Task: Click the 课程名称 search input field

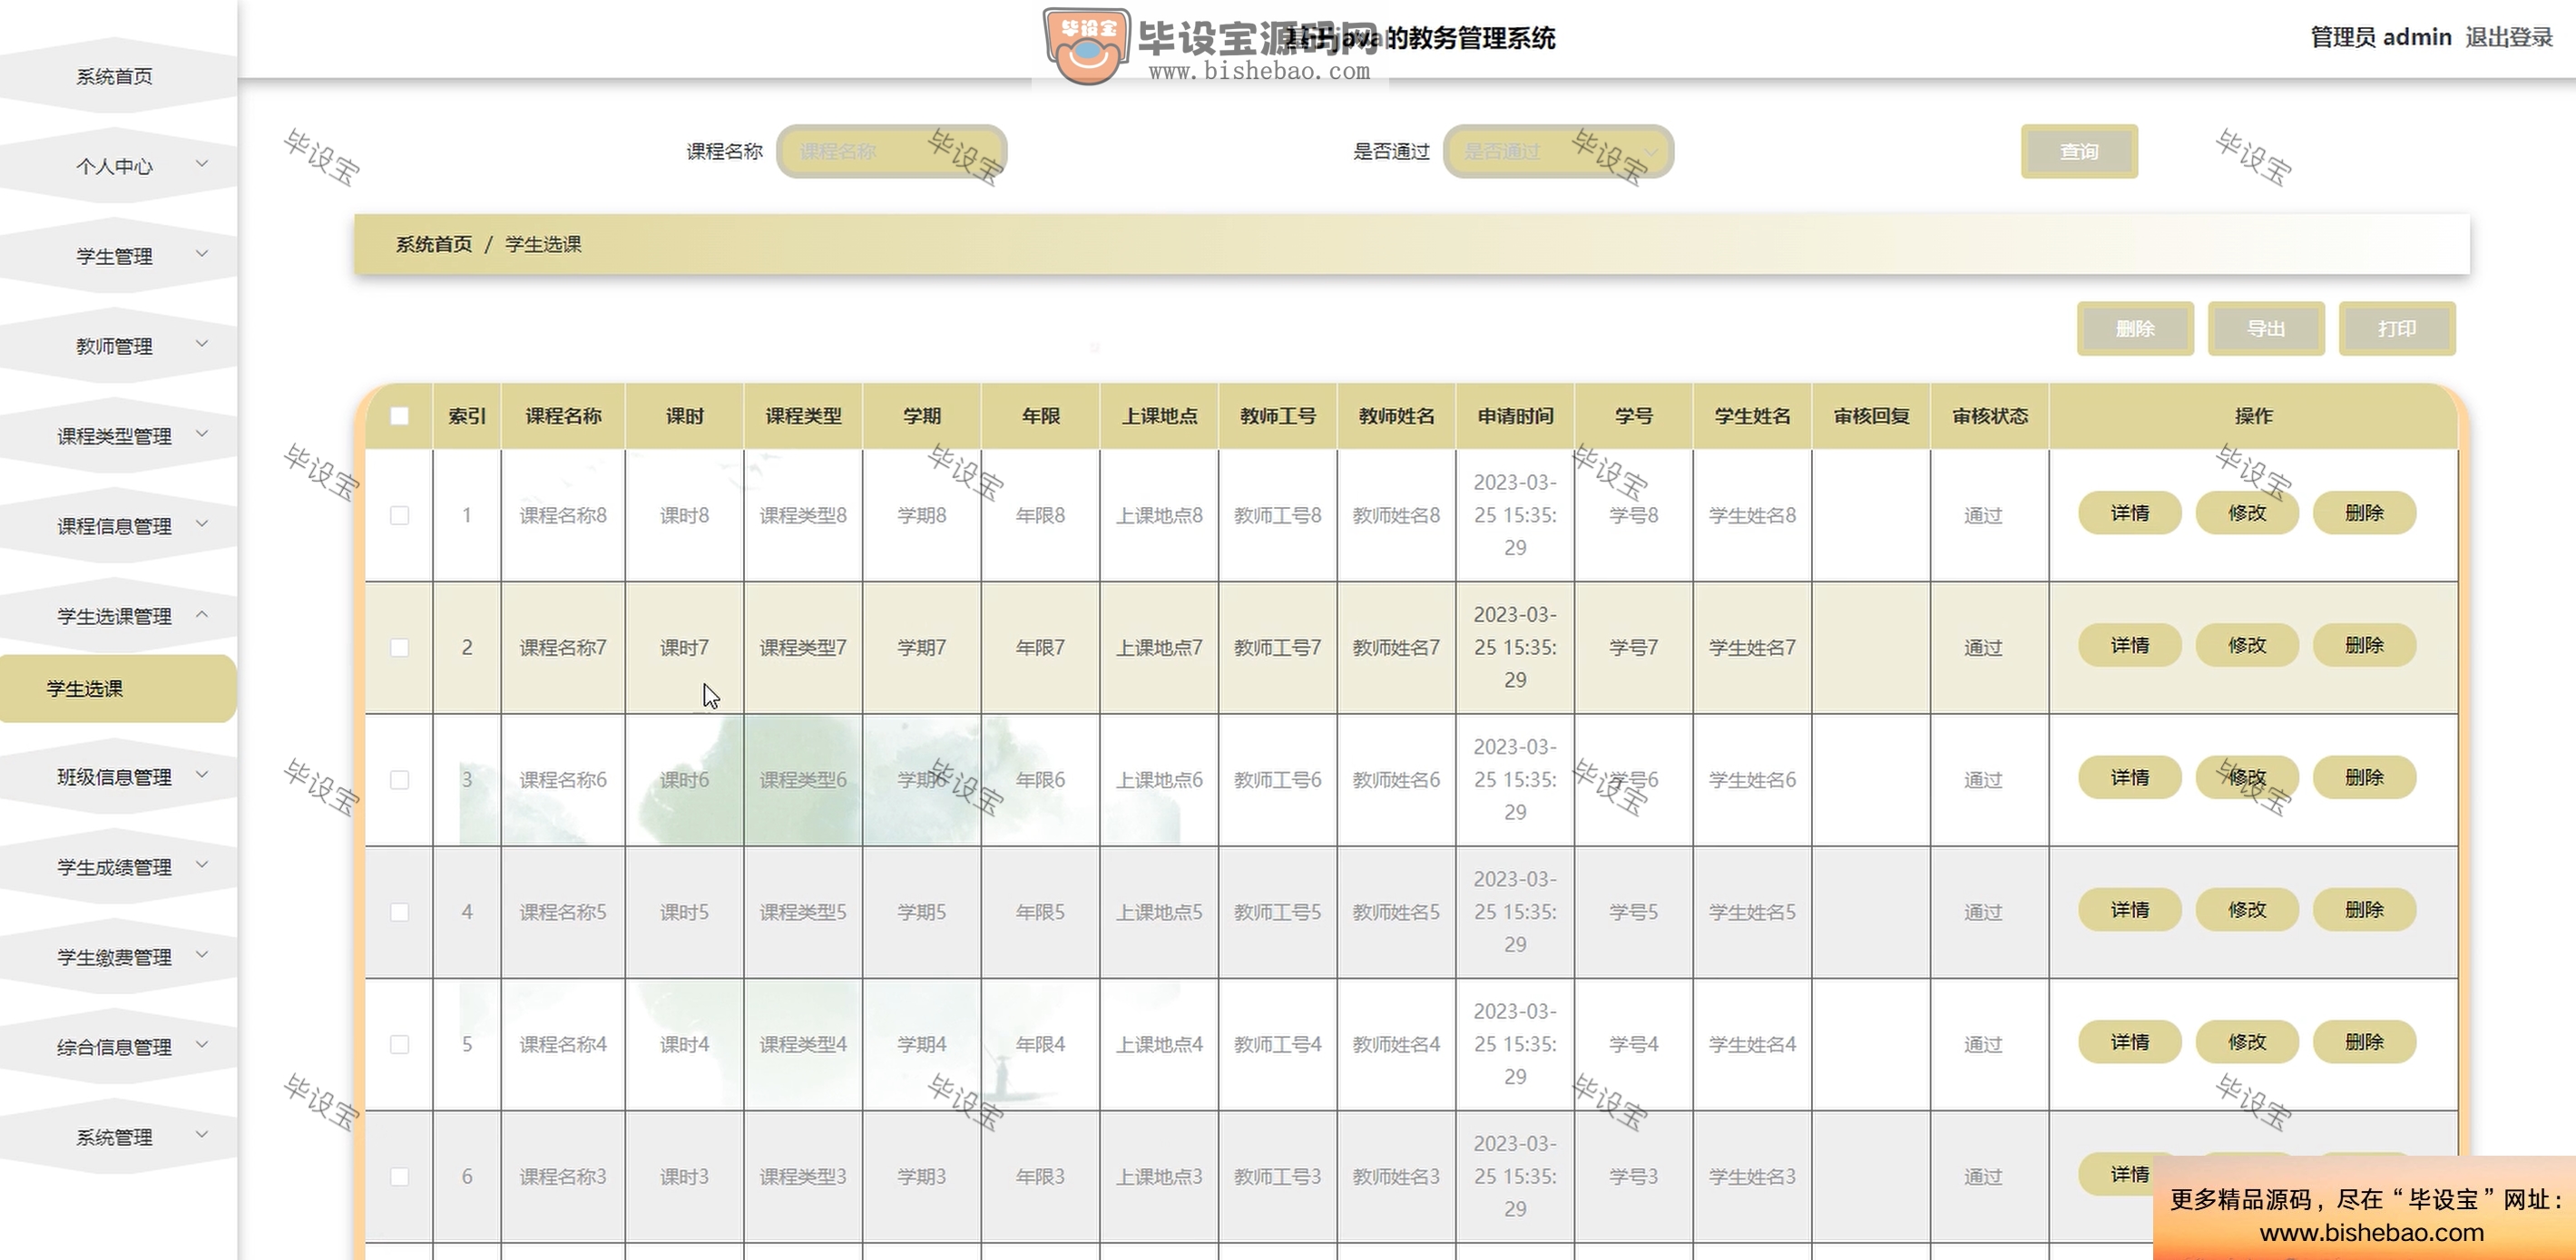Action: (891, 152)
